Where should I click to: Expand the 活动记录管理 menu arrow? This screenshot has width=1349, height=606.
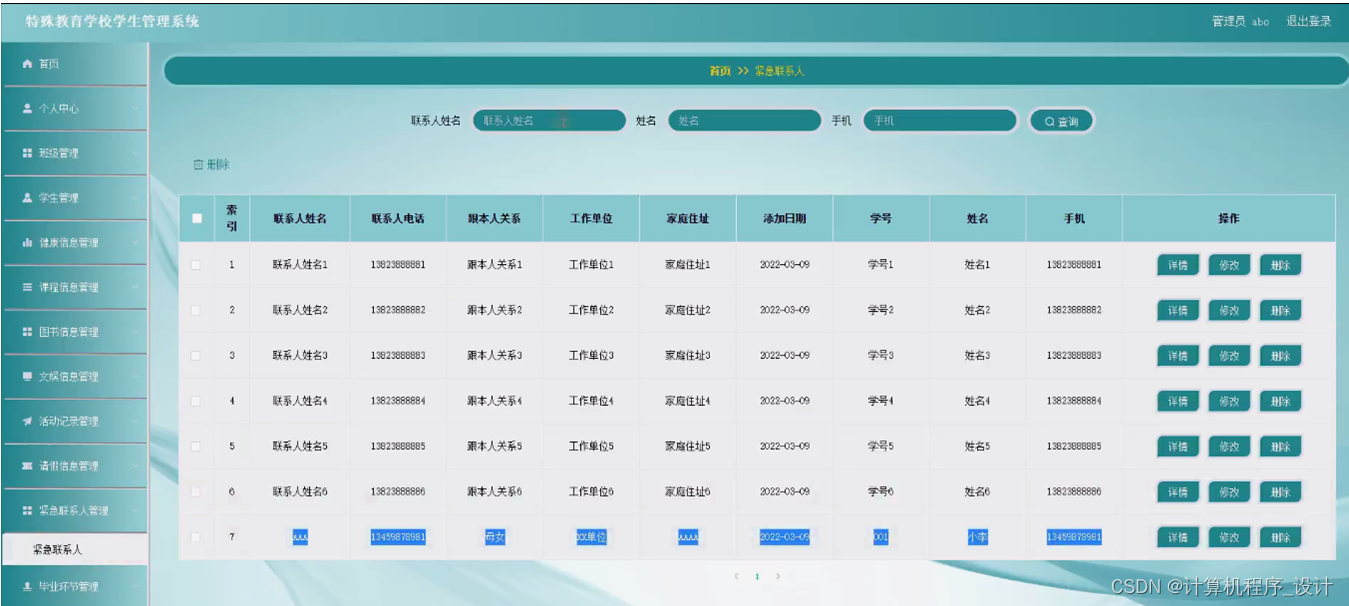point(134,422)
